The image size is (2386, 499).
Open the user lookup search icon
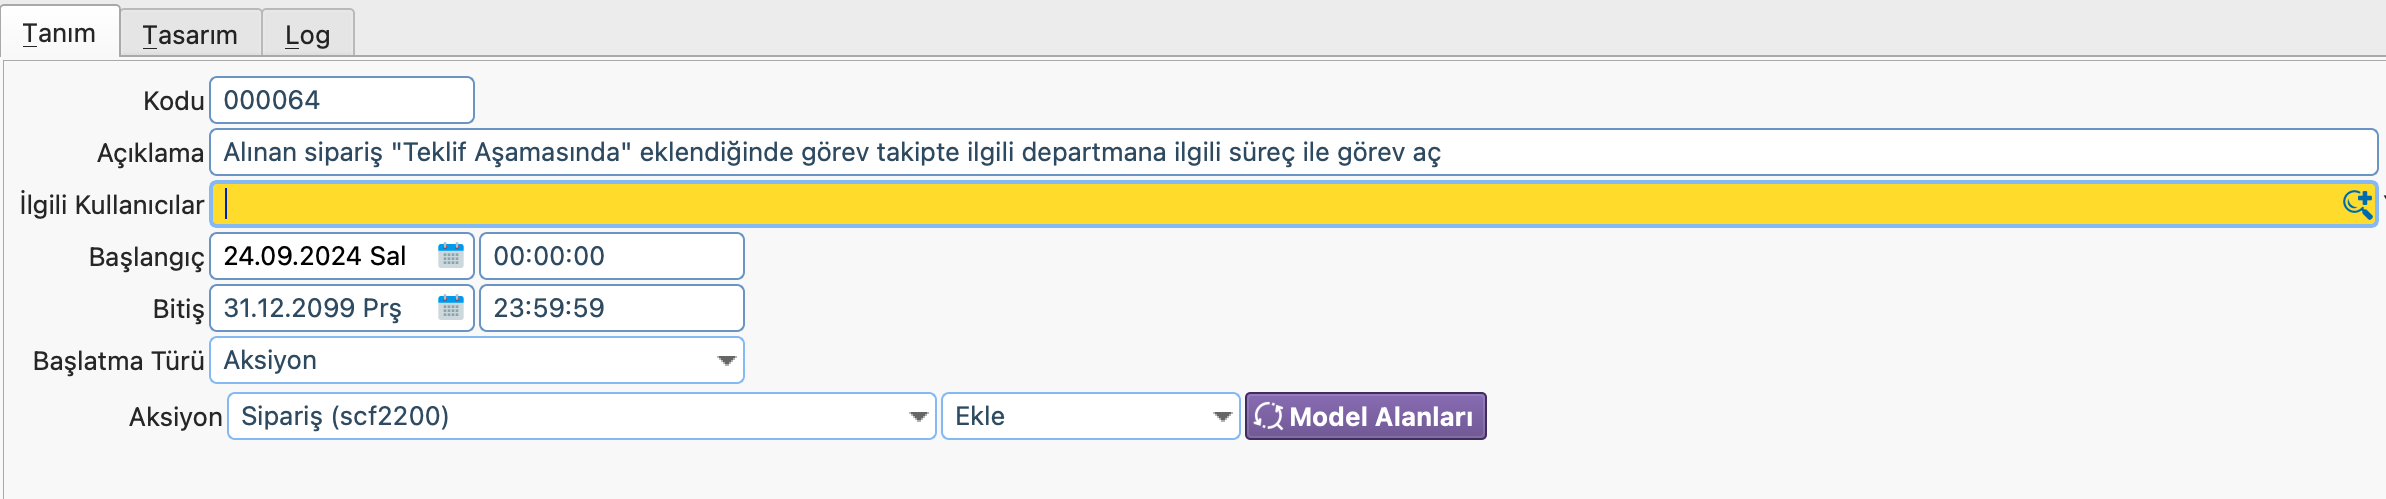coord(2357,204)
